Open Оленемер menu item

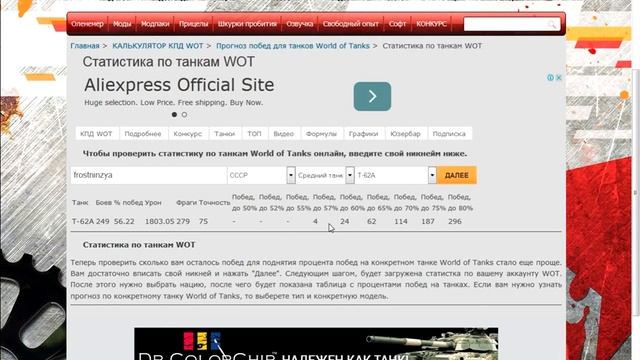coord(87,24)
